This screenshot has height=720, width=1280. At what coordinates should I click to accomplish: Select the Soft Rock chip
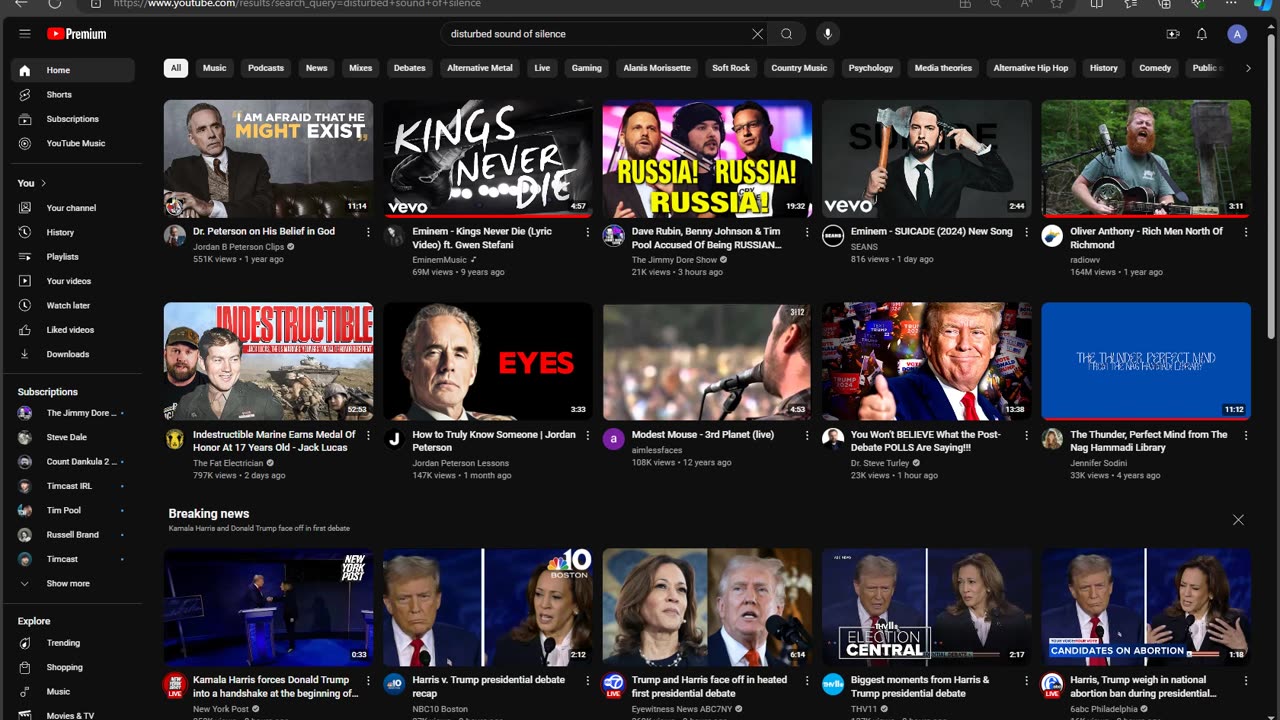pos(731,68)
